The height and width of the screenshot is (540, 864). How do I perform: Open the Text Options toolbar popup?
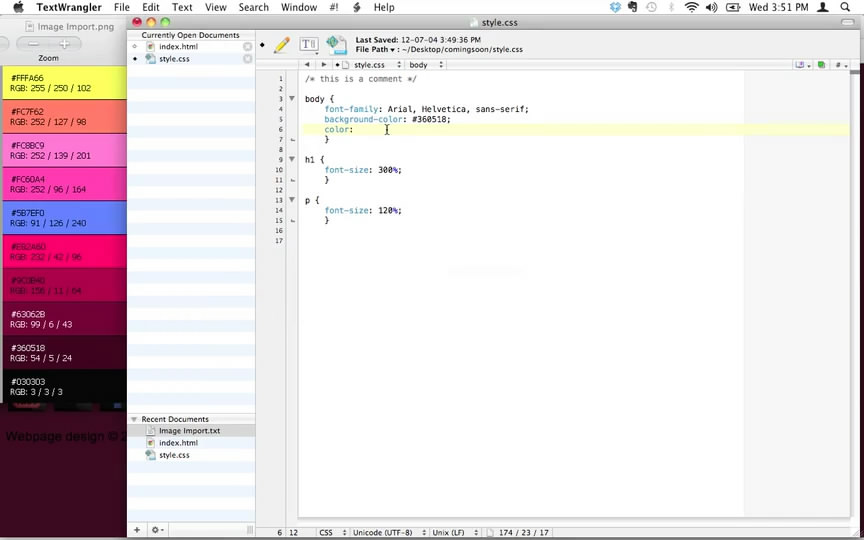click(x=309, y=45)
